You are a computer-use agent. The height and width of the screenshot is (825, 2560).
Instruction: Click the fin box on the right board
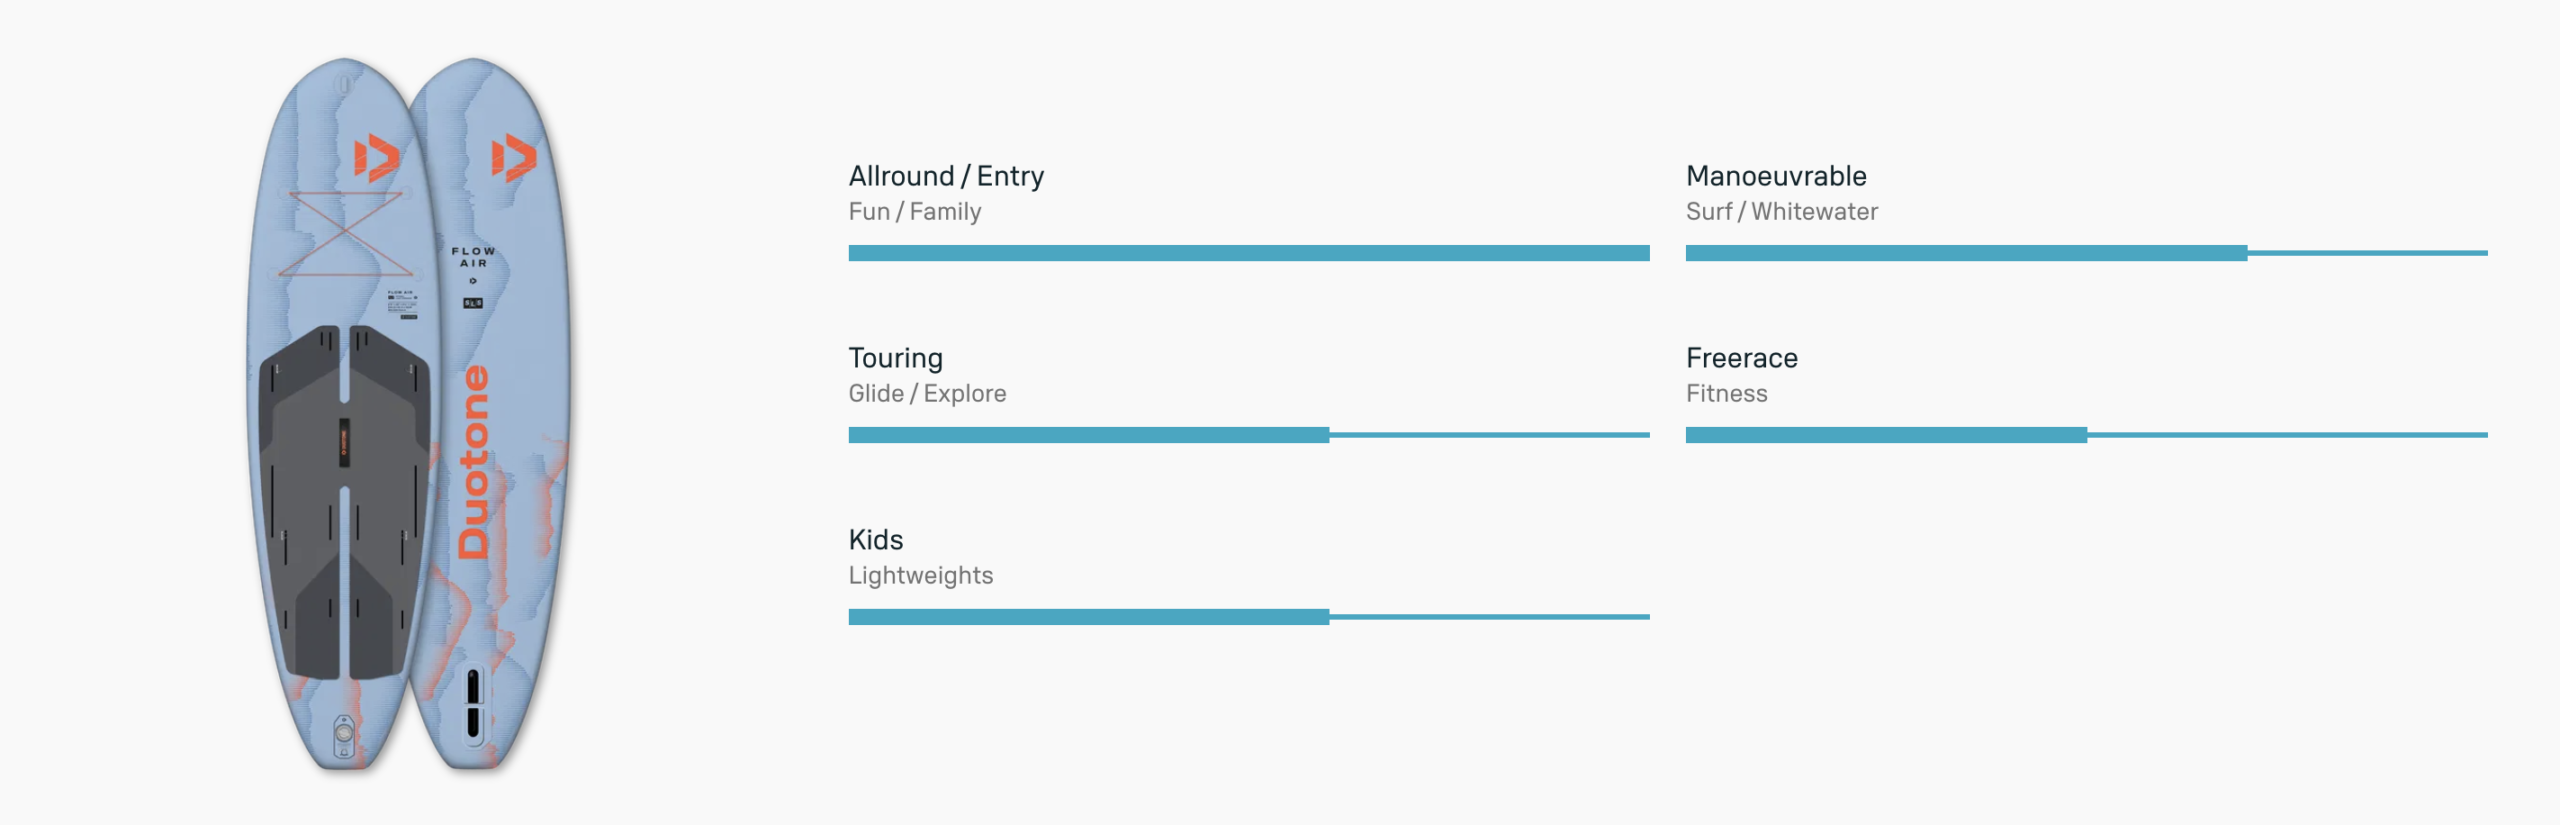[x=473, y=704]
